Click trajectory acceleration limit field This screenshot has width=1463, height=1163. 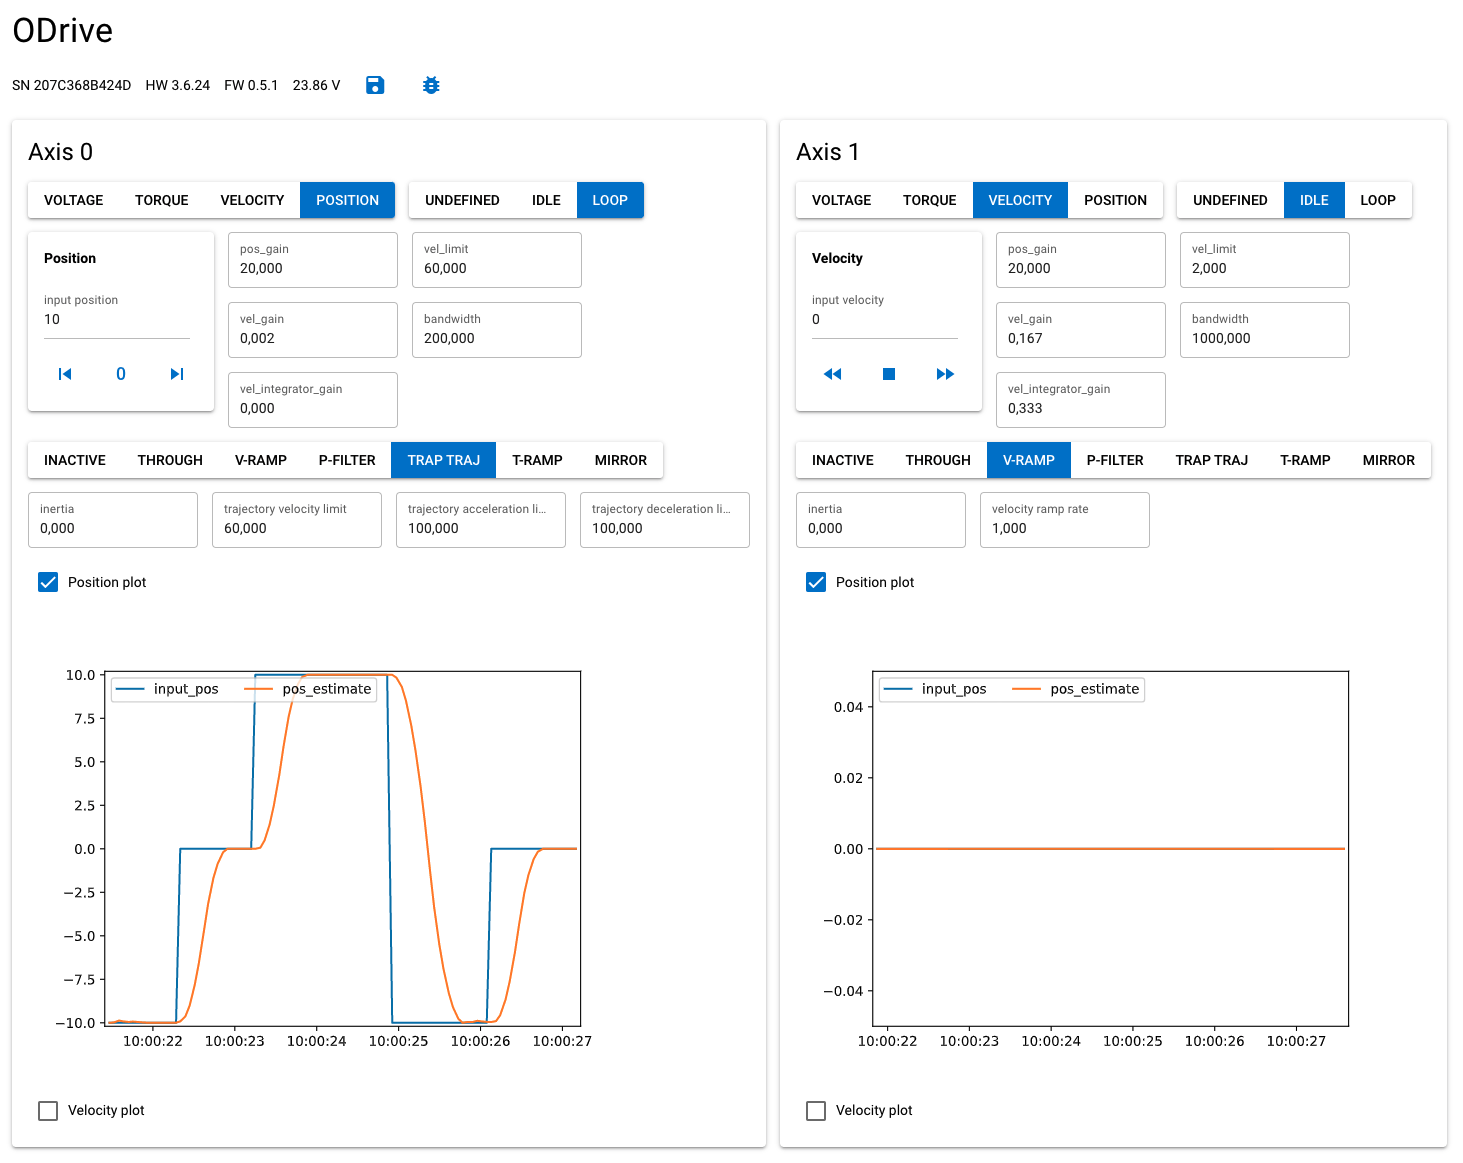[x=481, y=520]
